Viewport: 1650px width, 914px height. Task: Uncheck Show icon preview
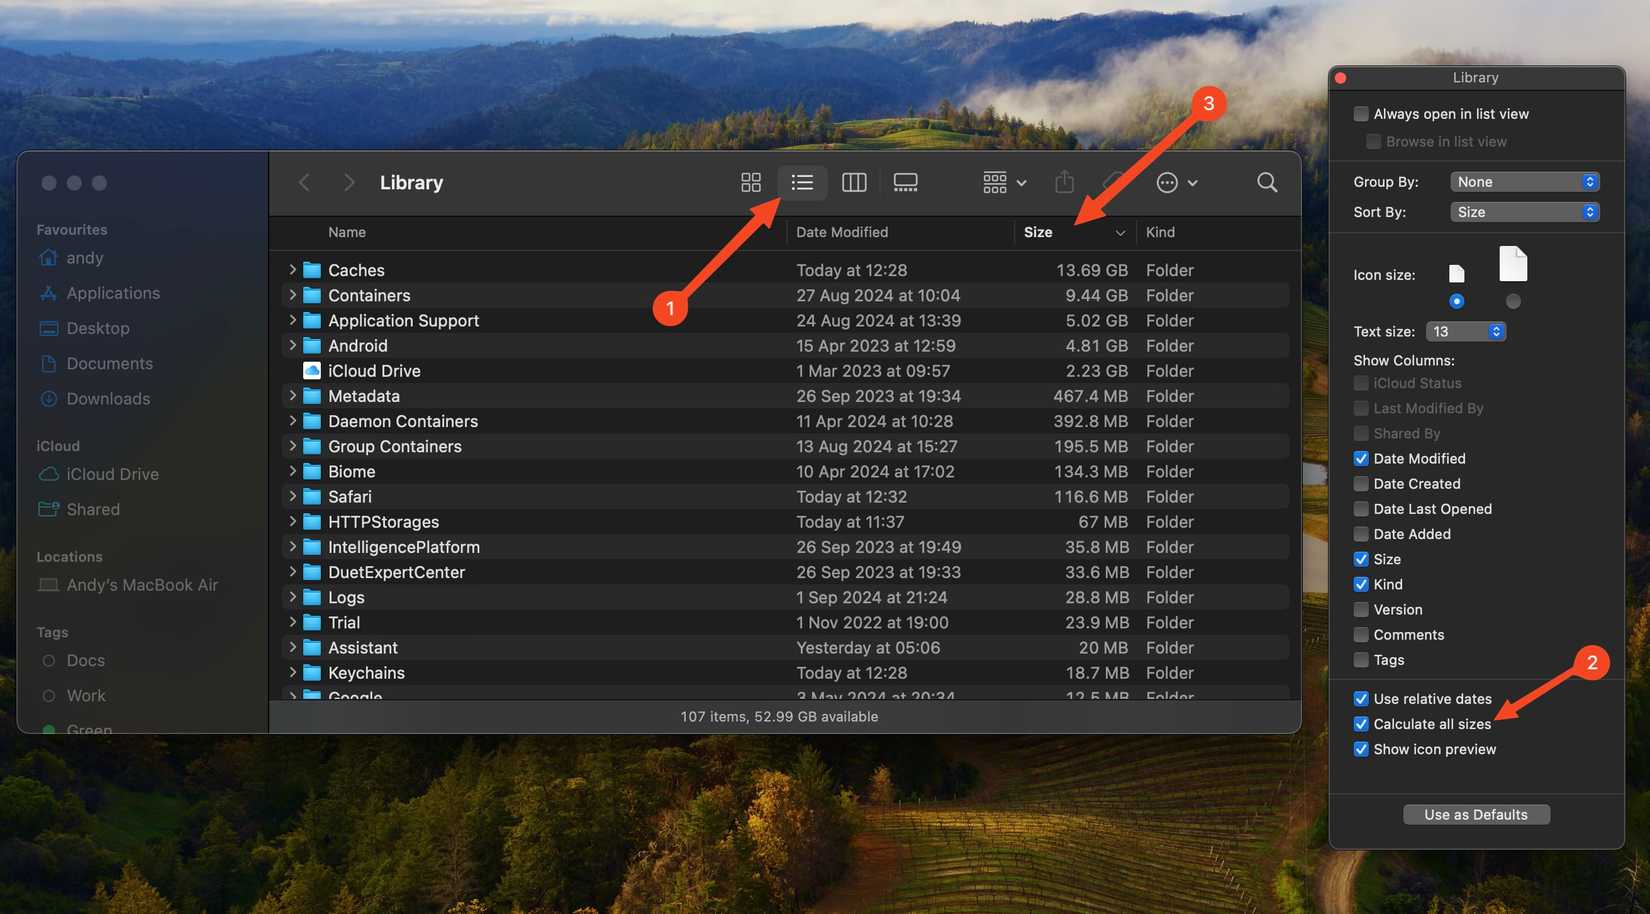[x=1361, y=749]
